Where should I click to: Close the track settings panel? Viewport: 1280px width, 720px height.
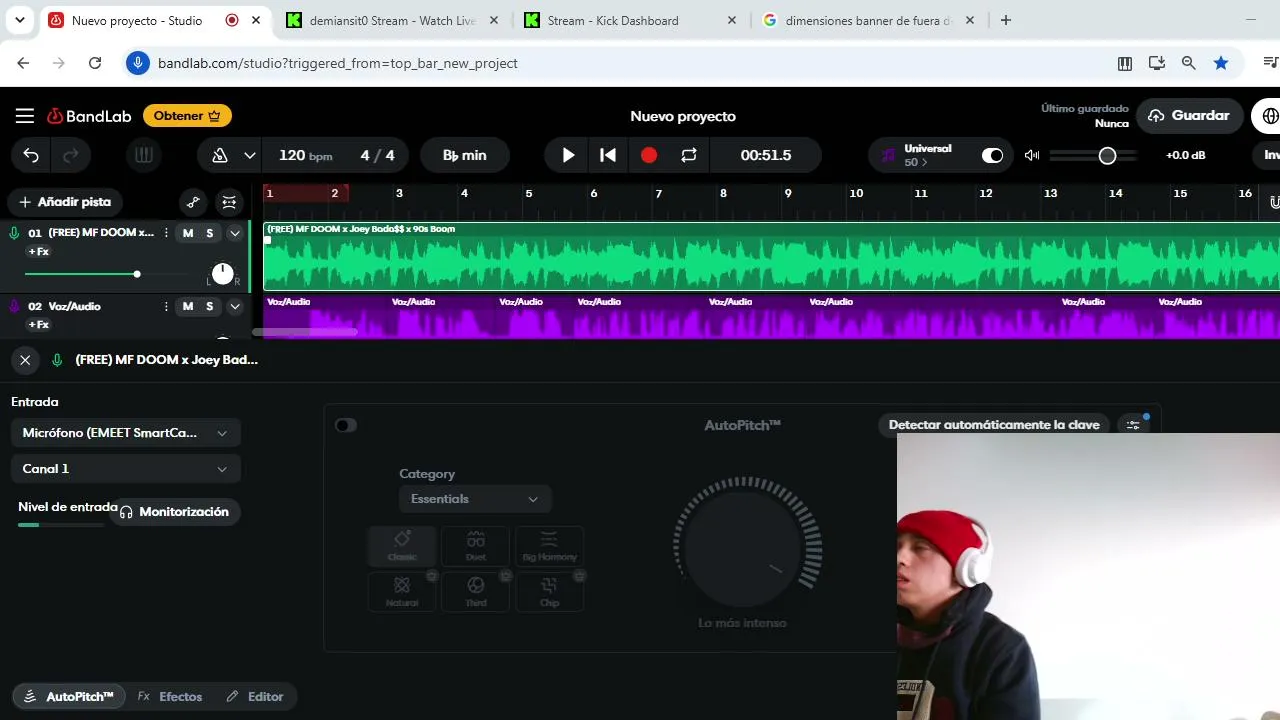click(x=25, y=360)
